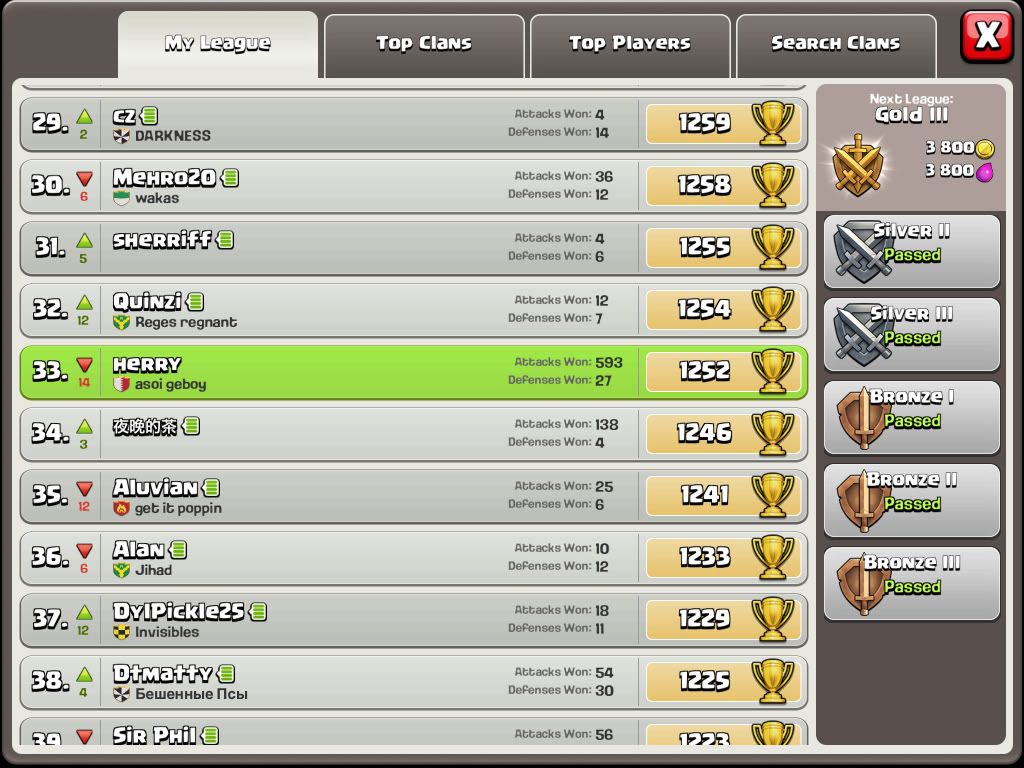
Task: Select the My League tab
Action: point(217,44)
